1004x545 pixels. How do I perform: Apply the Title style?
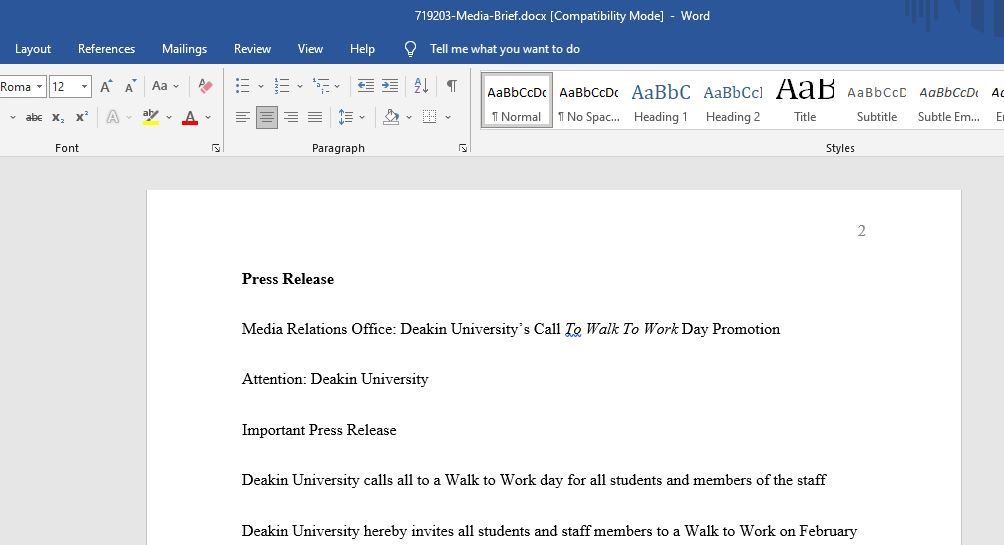pos(805,101)
